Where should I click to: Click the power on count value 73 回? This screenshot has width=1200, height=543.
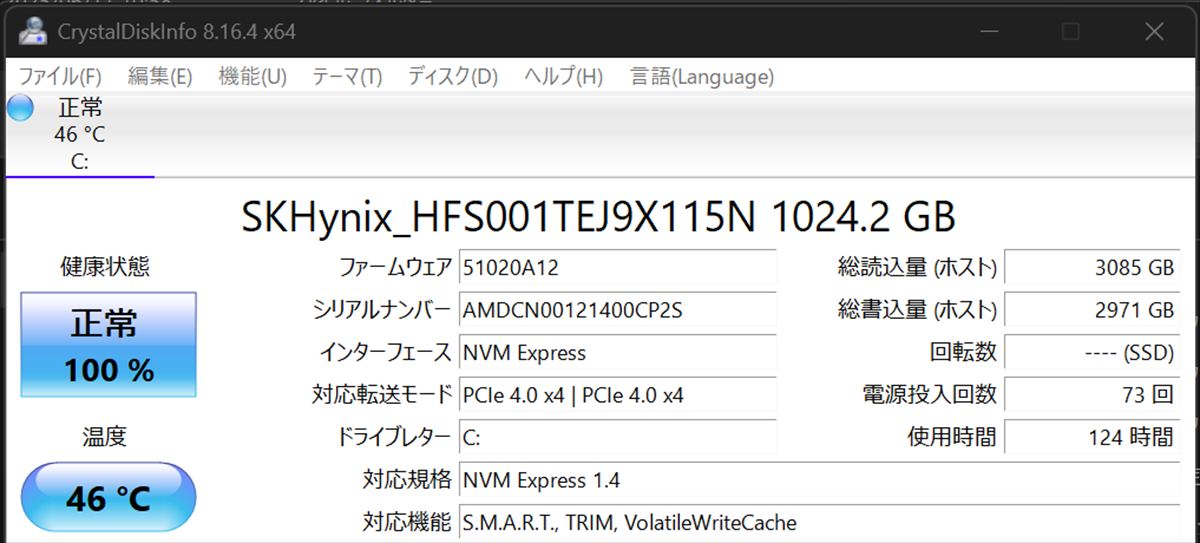click(x=1092, y=395)
